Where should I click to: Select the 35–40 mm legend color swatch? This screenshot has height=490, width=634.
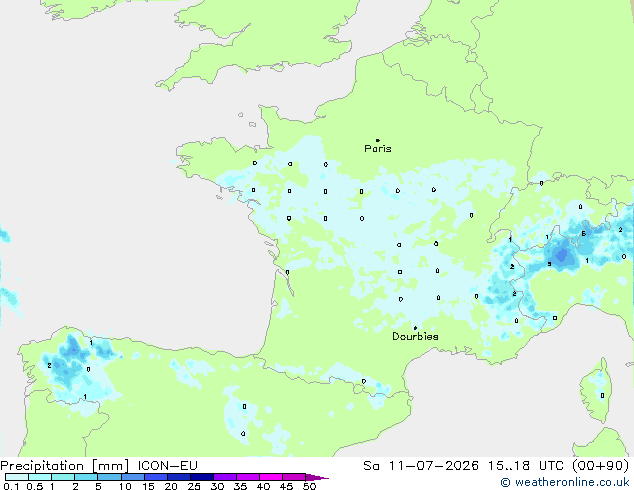click(247, 477)
